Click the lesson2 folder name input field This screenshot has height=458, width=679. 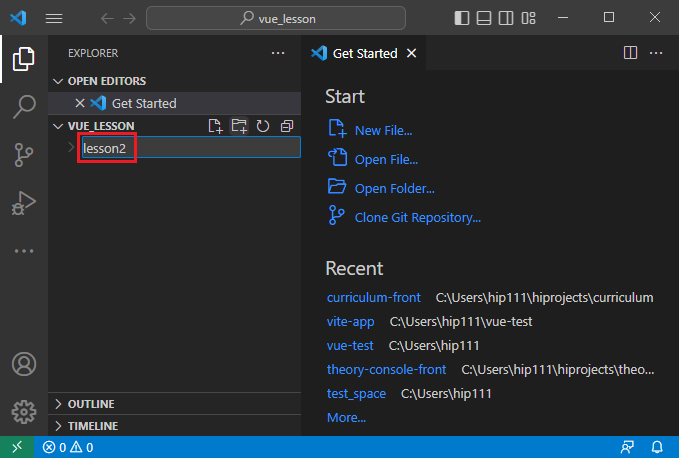[191, 148]
